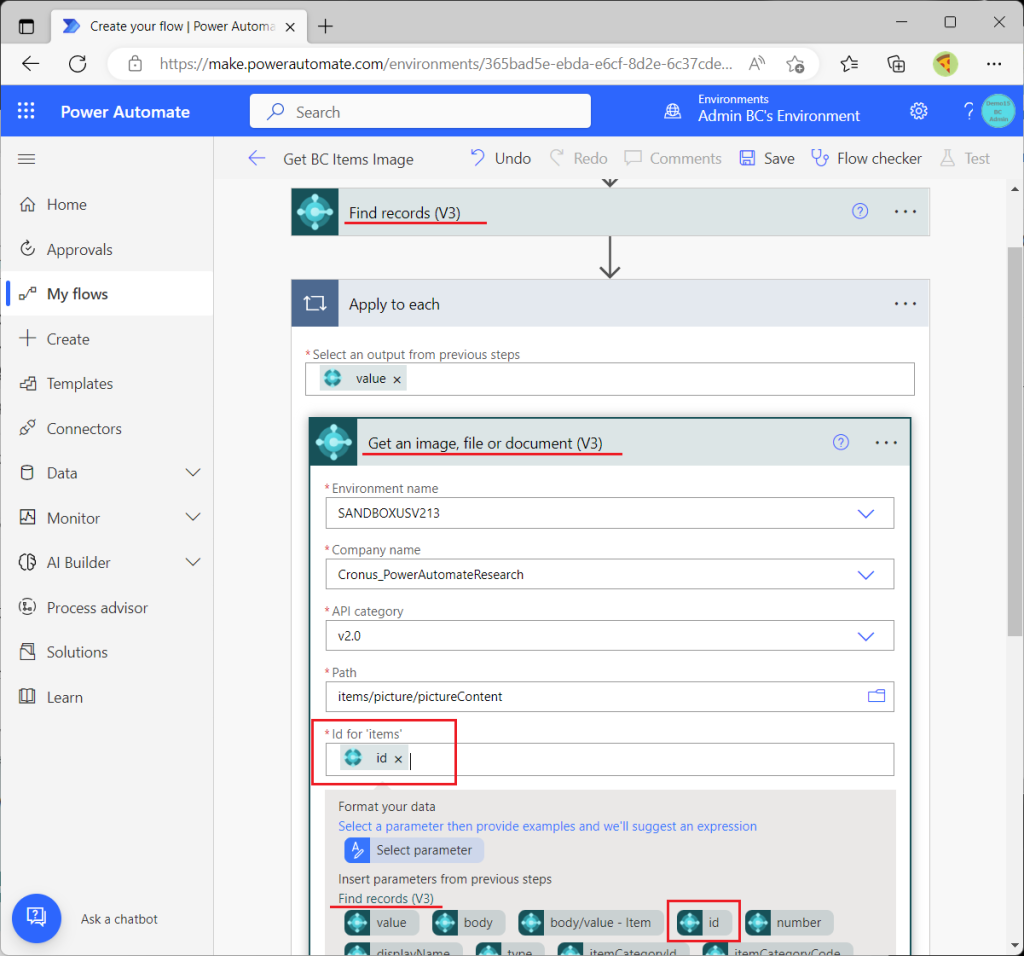Screen dimensions: 1024x956
Task: Insert the body dynamic content token
Action: pos(469,922)
